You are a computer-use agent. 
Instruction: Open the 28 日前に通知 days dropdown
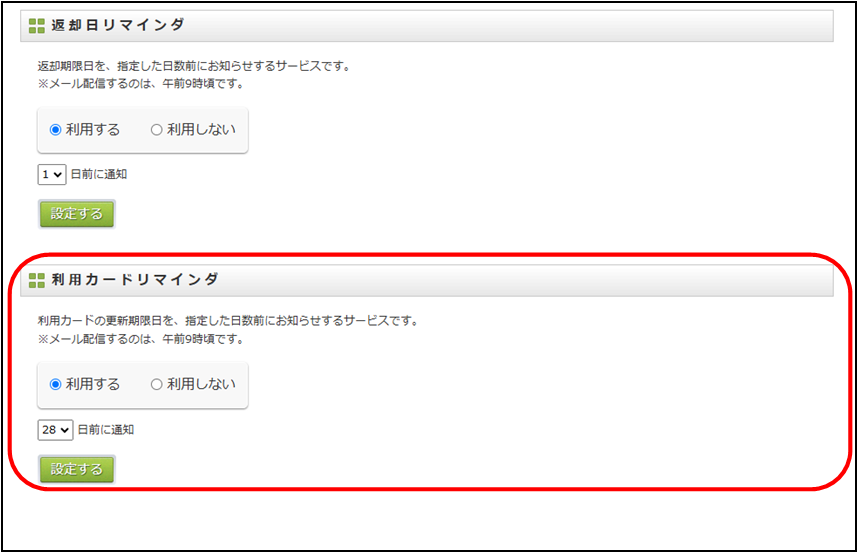[x=55, y=430]
